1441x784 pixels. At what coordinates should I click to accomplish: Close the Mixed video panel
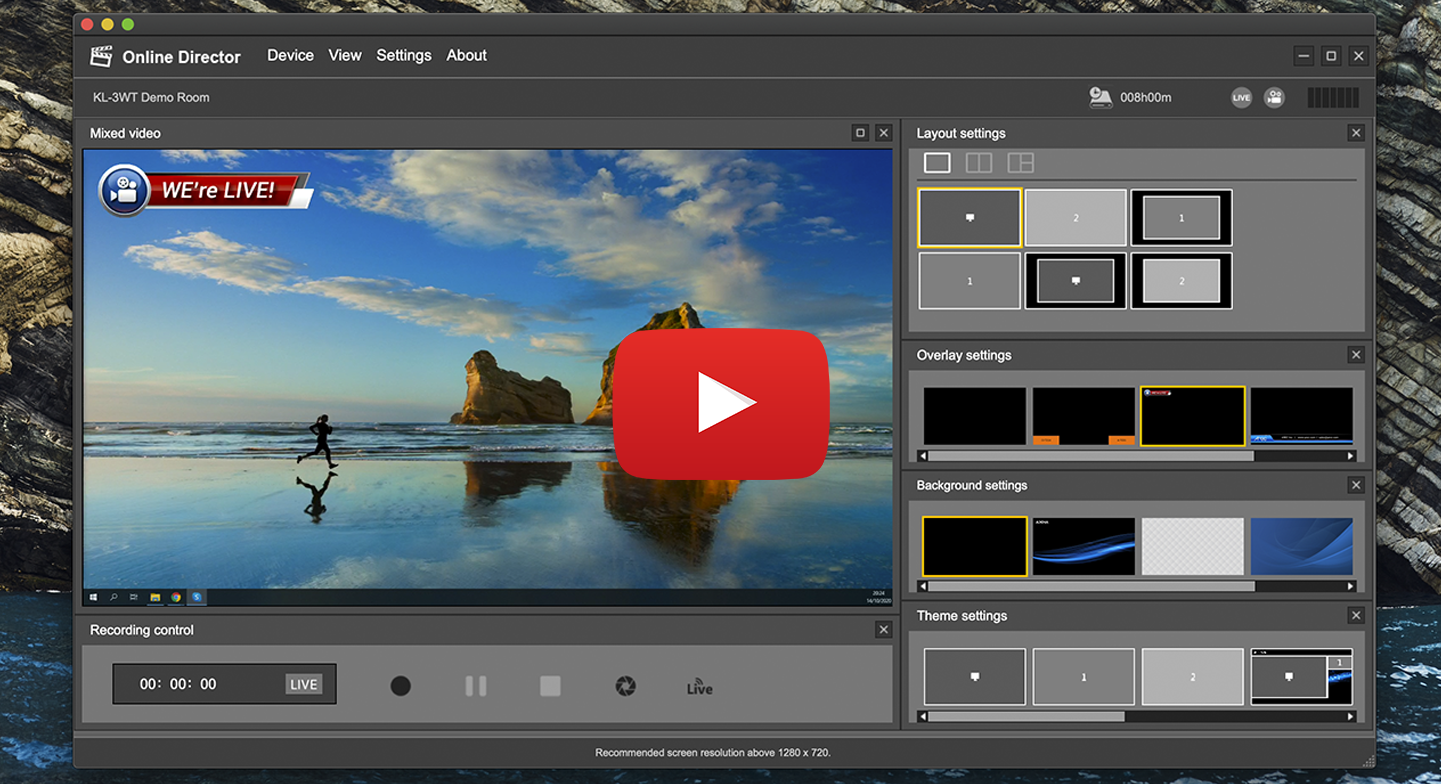tap(883, 133)
